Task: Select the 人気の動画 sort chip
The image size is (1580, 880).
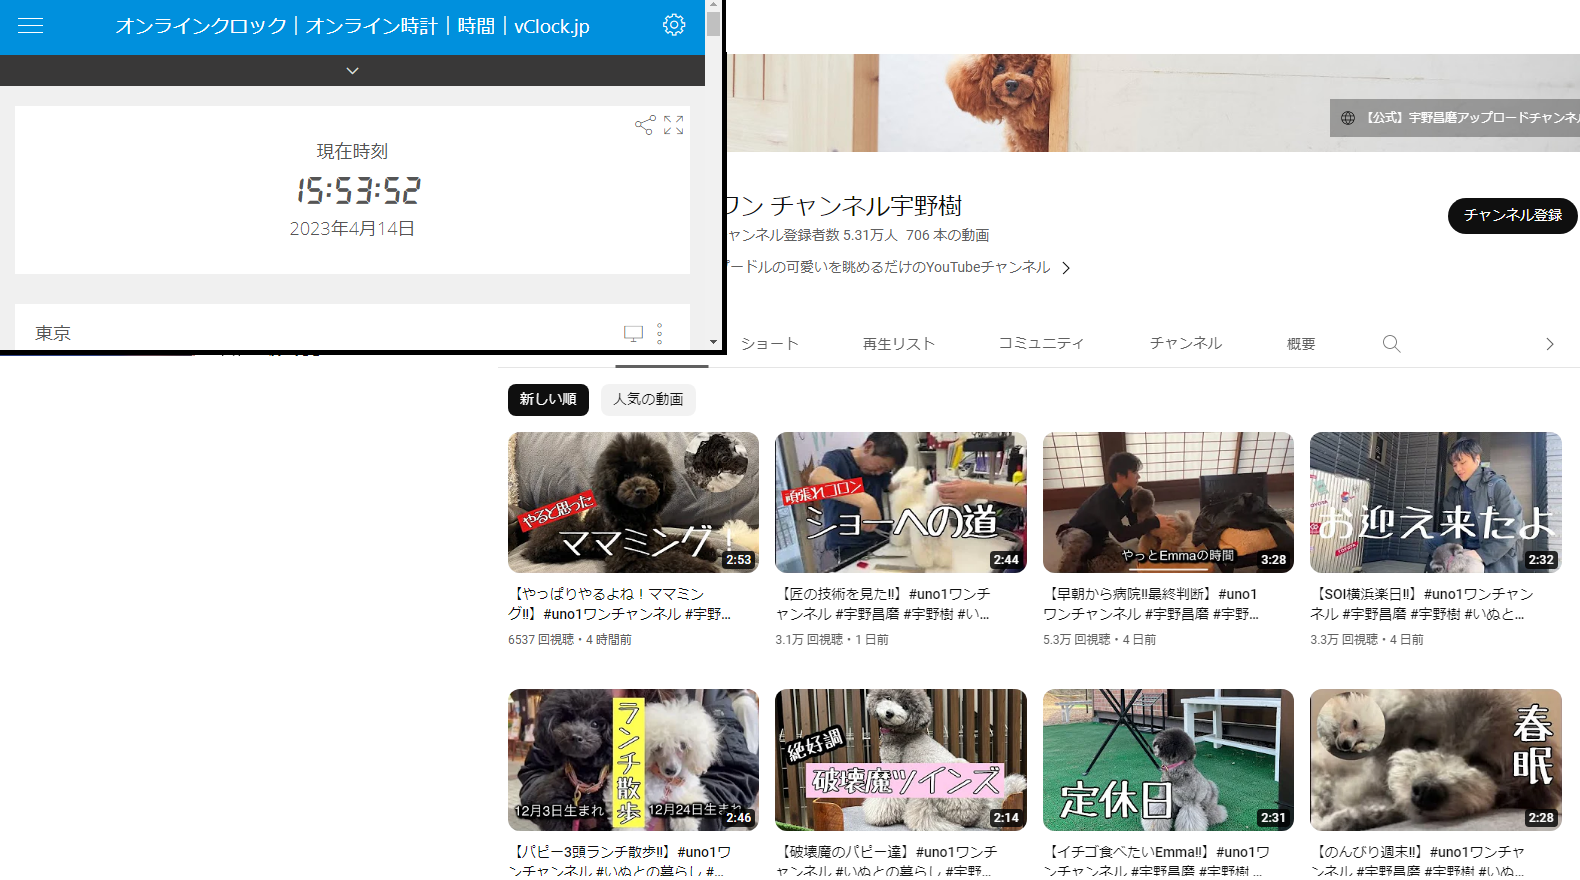Action: pyautogui.click(x=648, y=399)
